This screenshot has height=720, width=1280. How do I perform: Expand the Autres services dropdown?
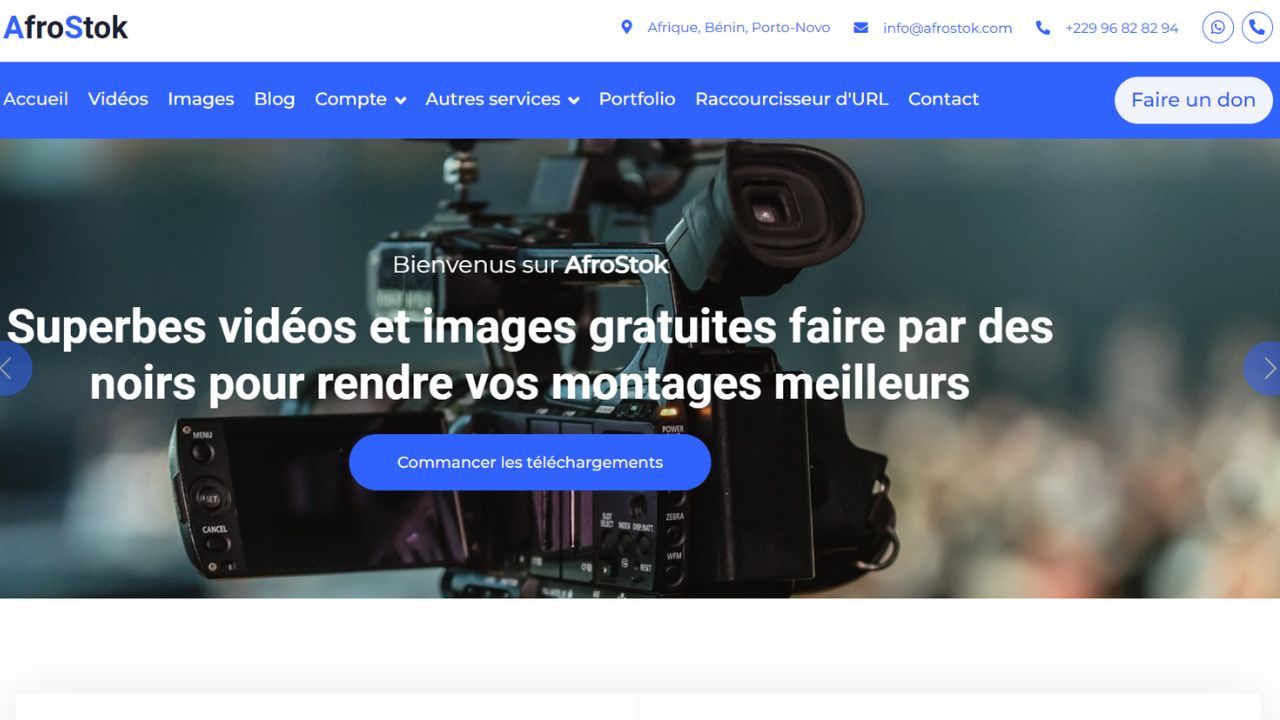[x=502, y=99]
